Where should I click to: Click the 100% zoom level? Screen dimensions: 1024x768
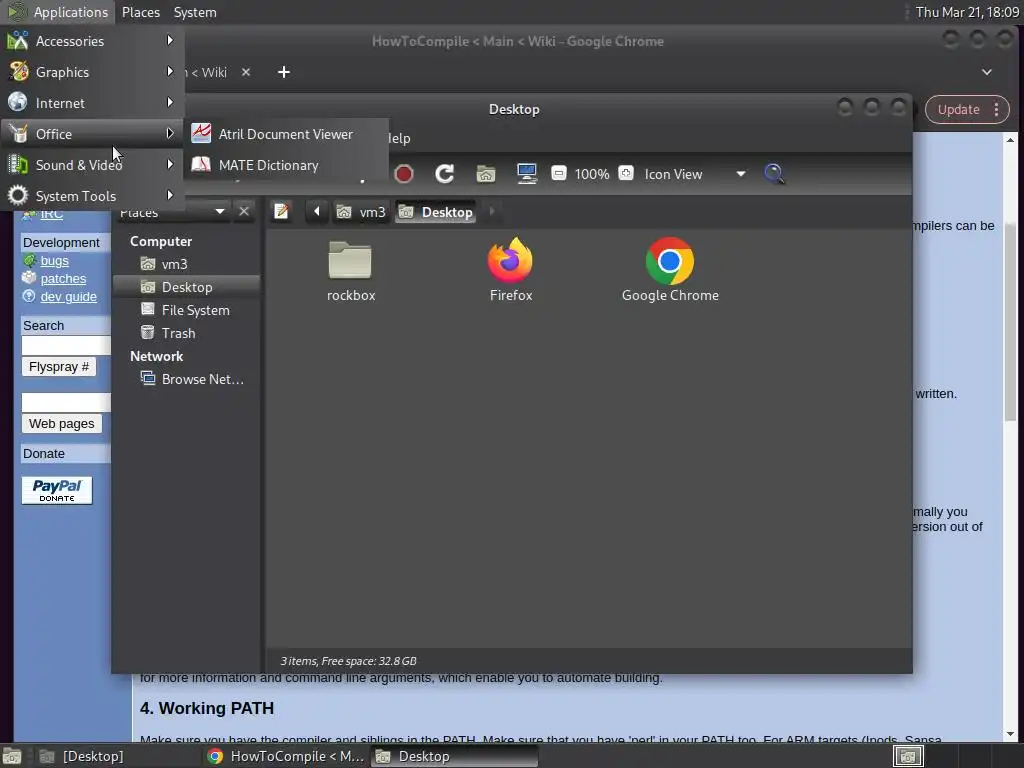click(592, 174)
